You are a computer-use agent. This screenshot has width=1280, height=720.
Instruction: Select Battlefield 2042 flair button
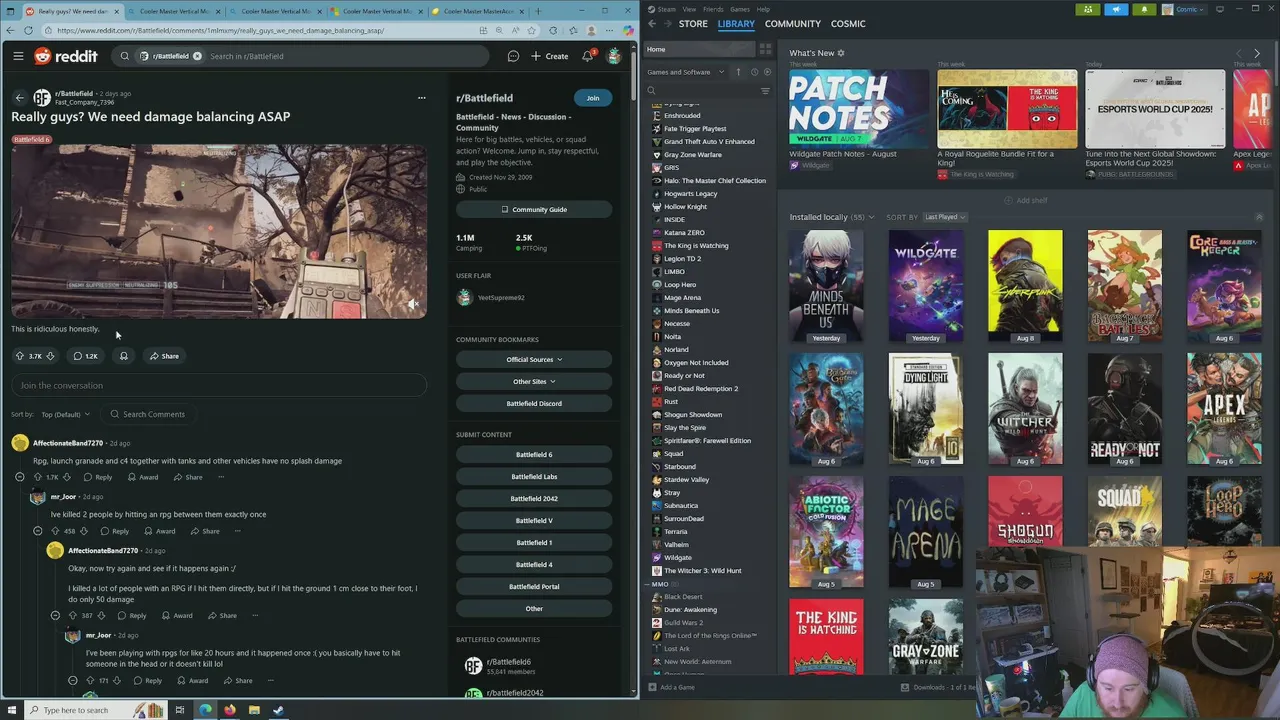coord(534,498)
